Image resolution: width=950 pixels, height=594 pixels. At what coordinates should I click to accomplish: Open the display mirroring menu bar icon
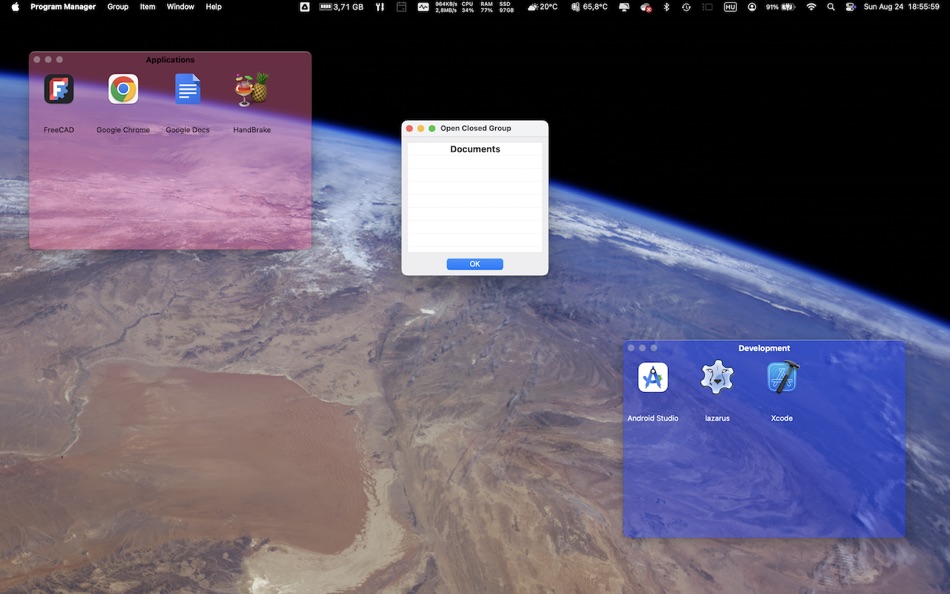[624, 7]
